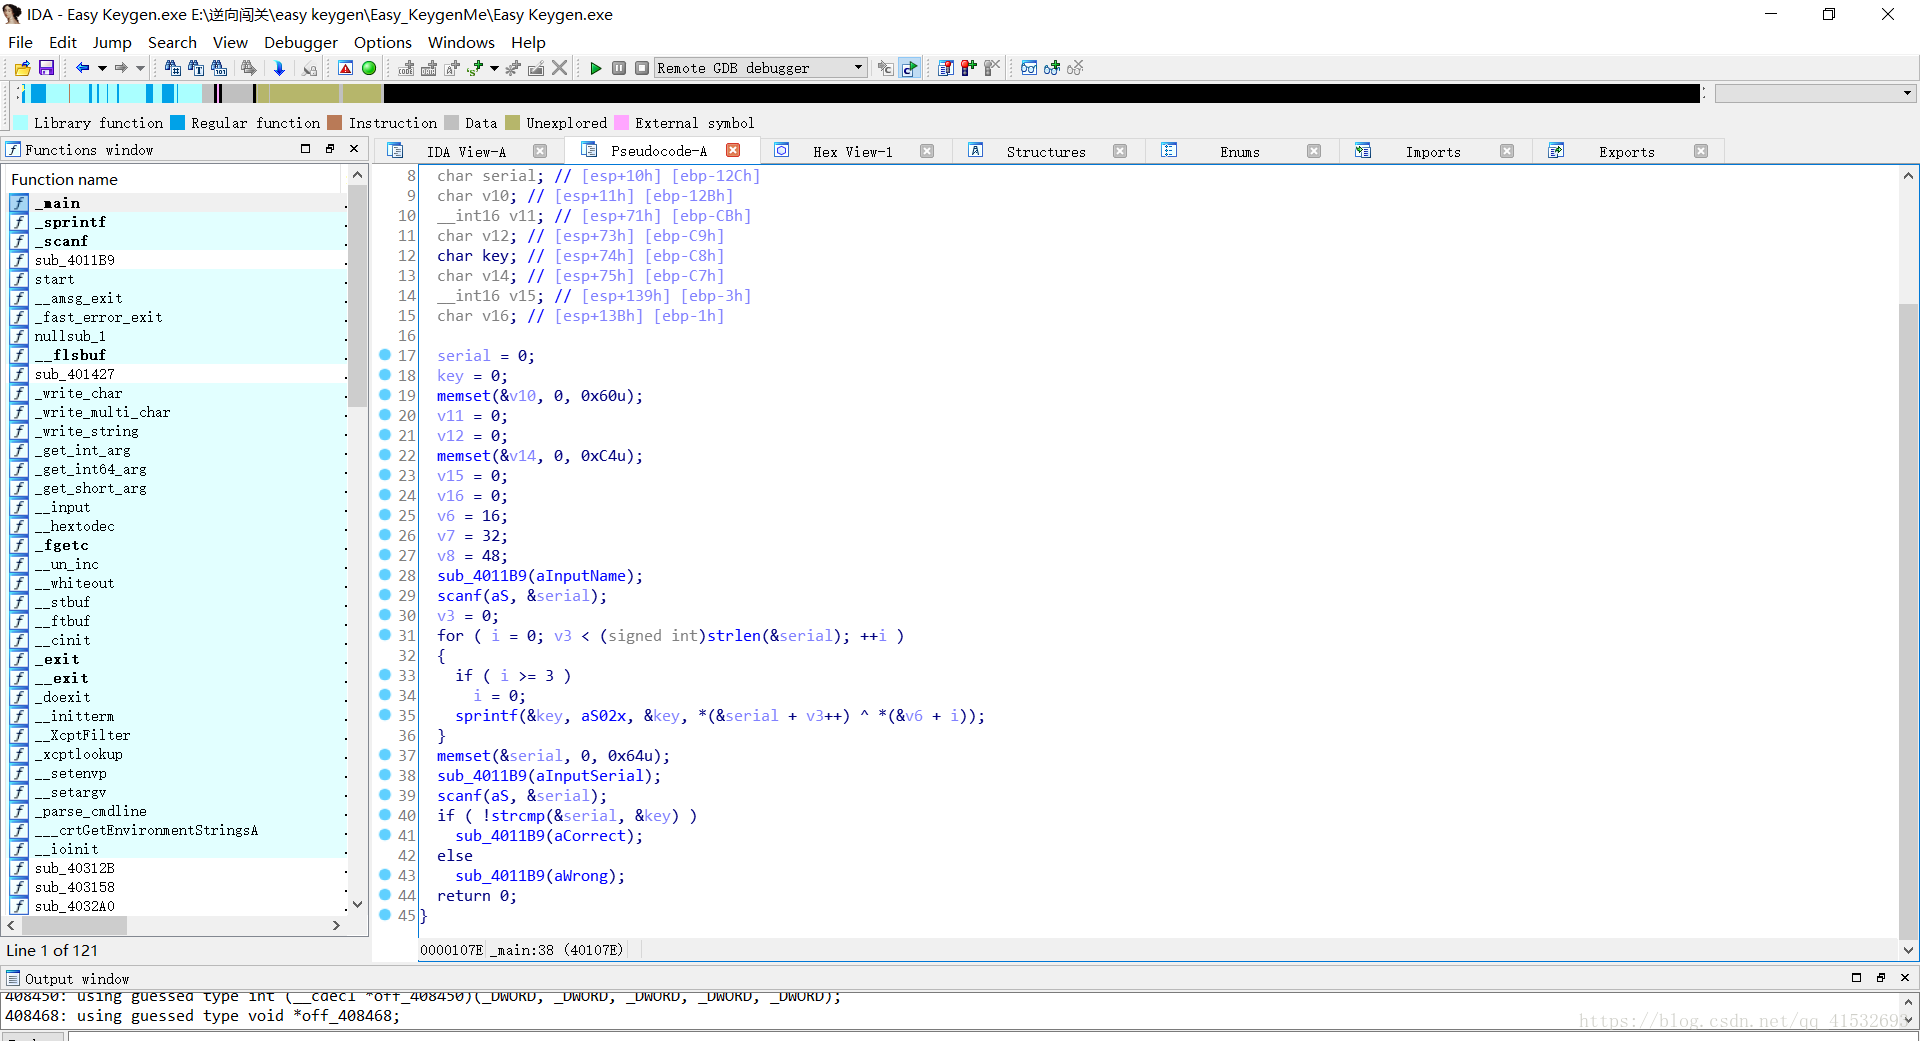The image size is (1920, 1041).
Task: Open the green S-plus dropdown arrow
Action: [494, 68]
